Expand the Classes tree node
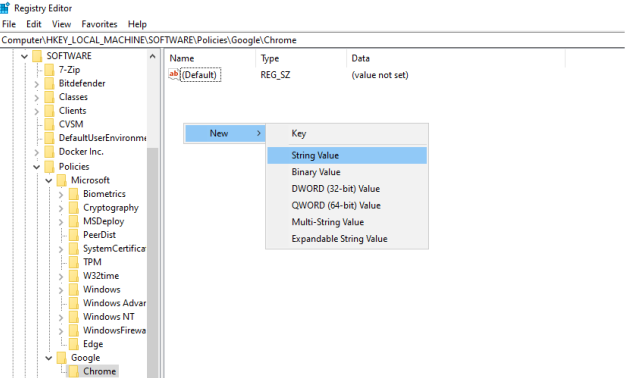The width and height of the screenshot is (630, 378). point(37,98)
